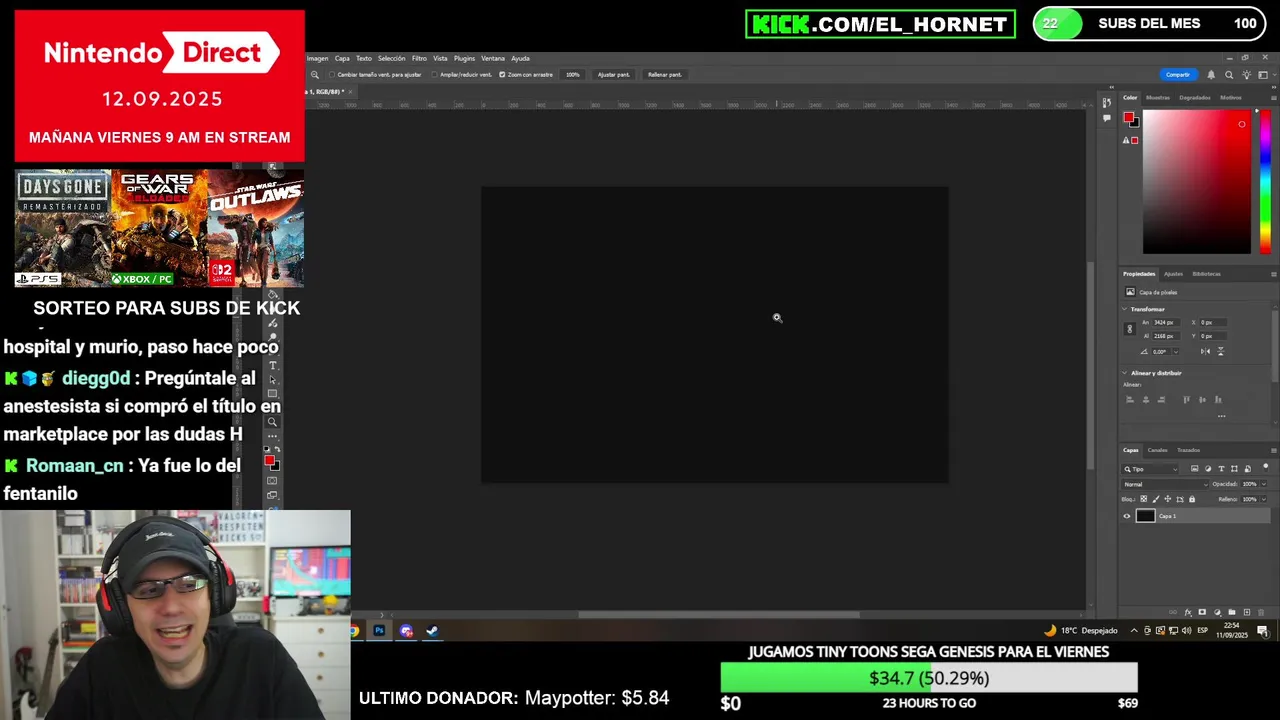Switch to the Muestras tab
Image resolution: width=1280 pixels, height=720 pixels.
pyautogui.click(x=1158, y=98)
